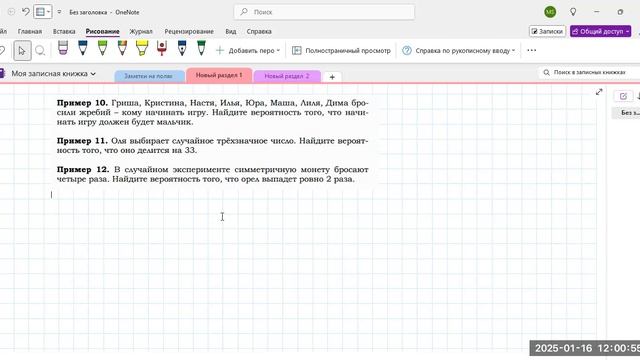Screen dimensions: 640x360
Task: Click the Undo arrow in title bar
Action: pyautogui.click(x=25, y=12)
